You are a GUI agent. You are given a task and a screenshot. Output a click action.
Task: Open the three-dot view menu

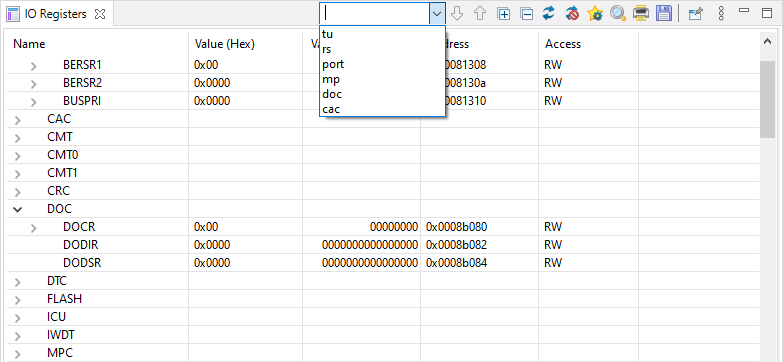(721, 13)
